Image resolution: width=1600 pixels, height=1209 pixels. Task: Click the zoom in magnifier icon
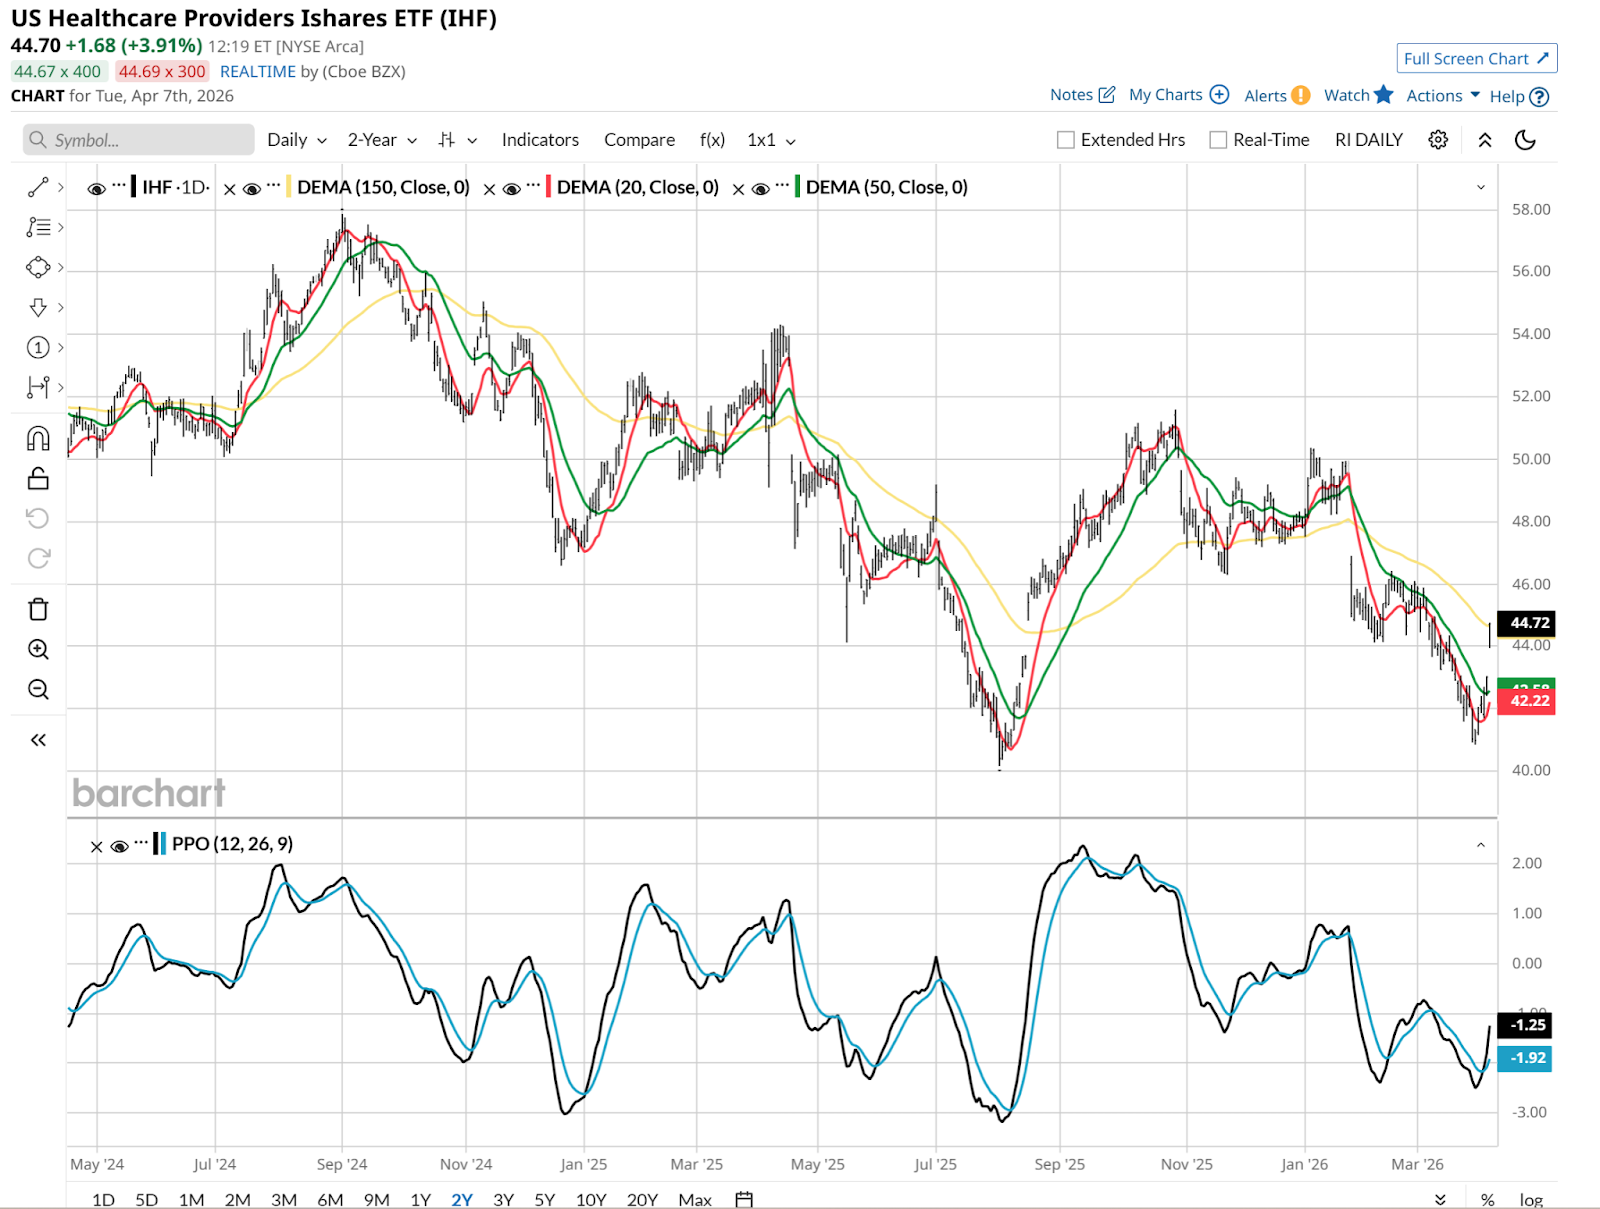(38, 649)
